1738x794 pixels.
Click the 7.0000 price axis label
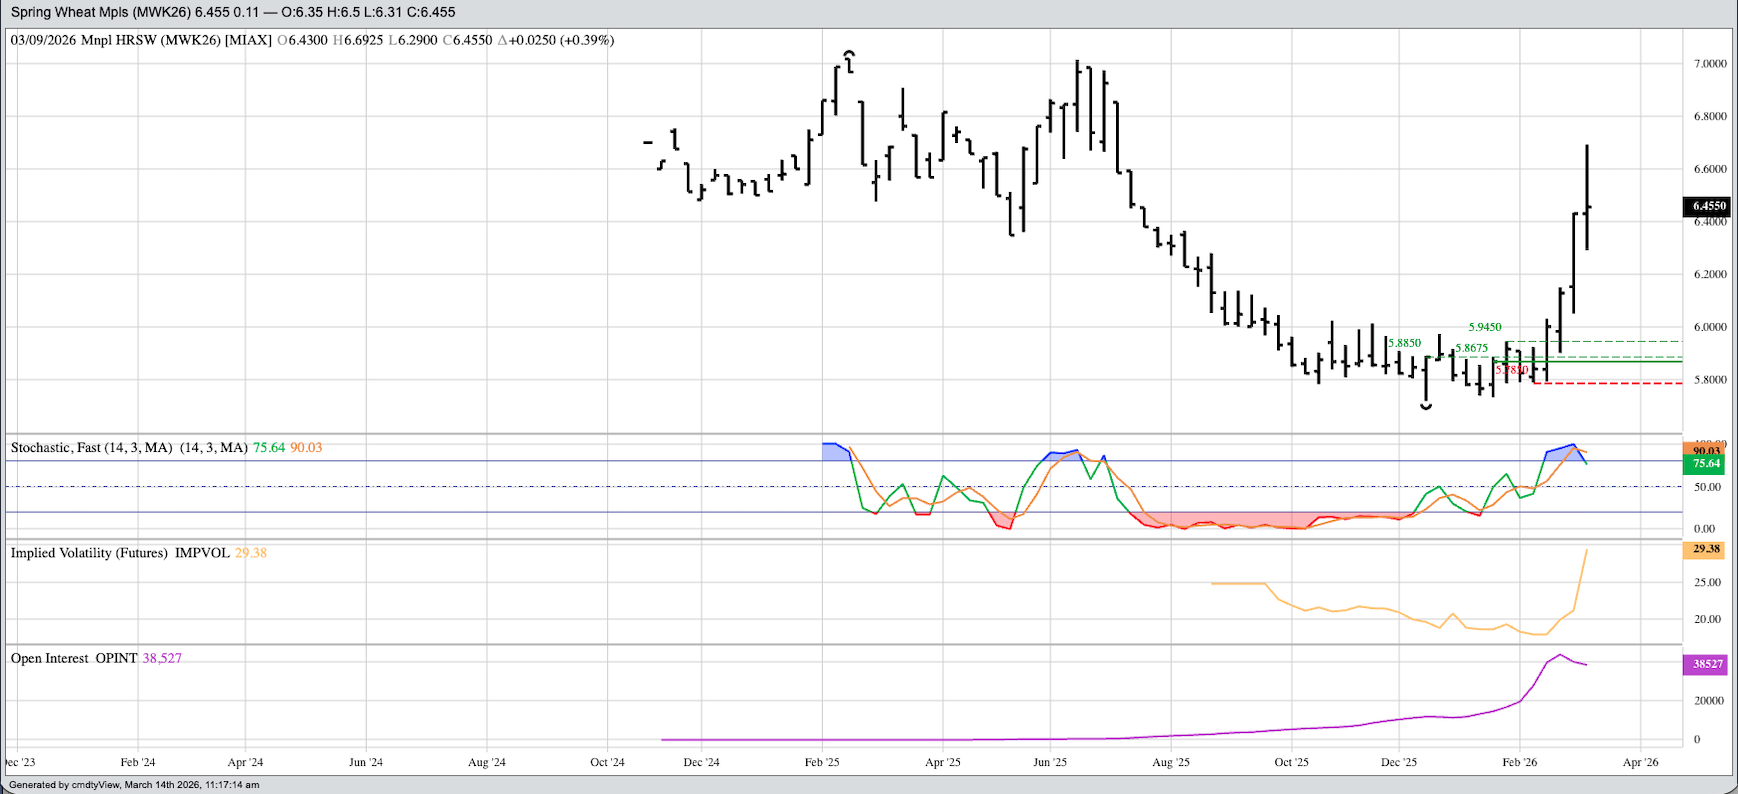tap(1709, 63)
